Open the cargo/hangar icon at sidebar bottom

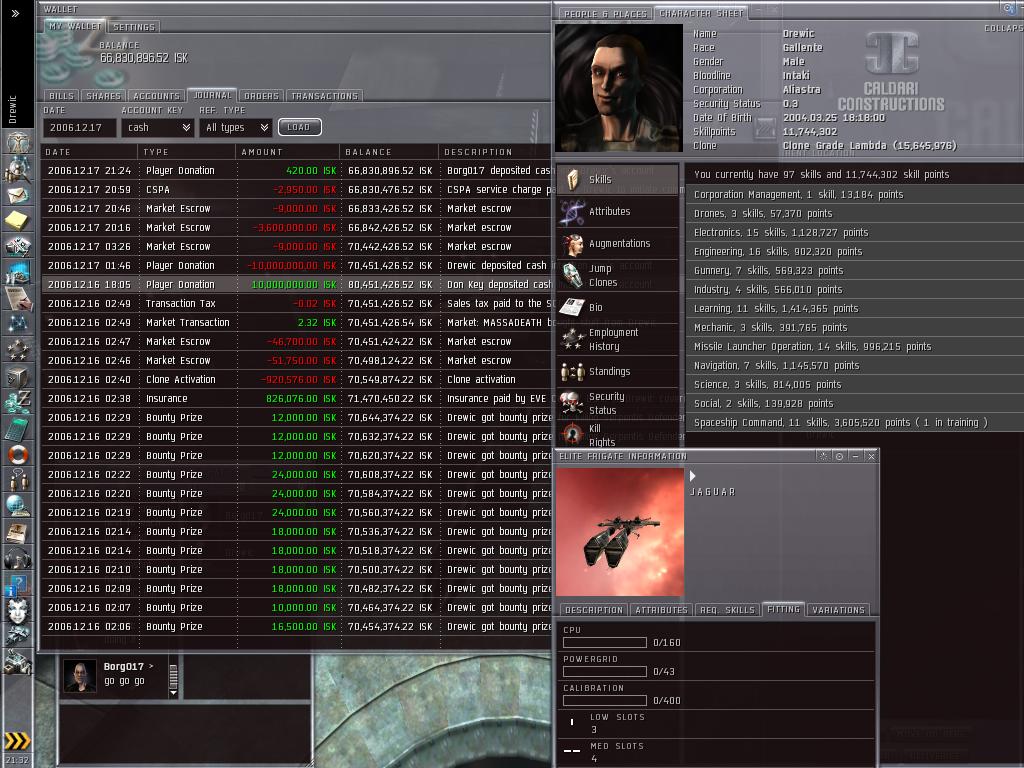tap(18, 662)
